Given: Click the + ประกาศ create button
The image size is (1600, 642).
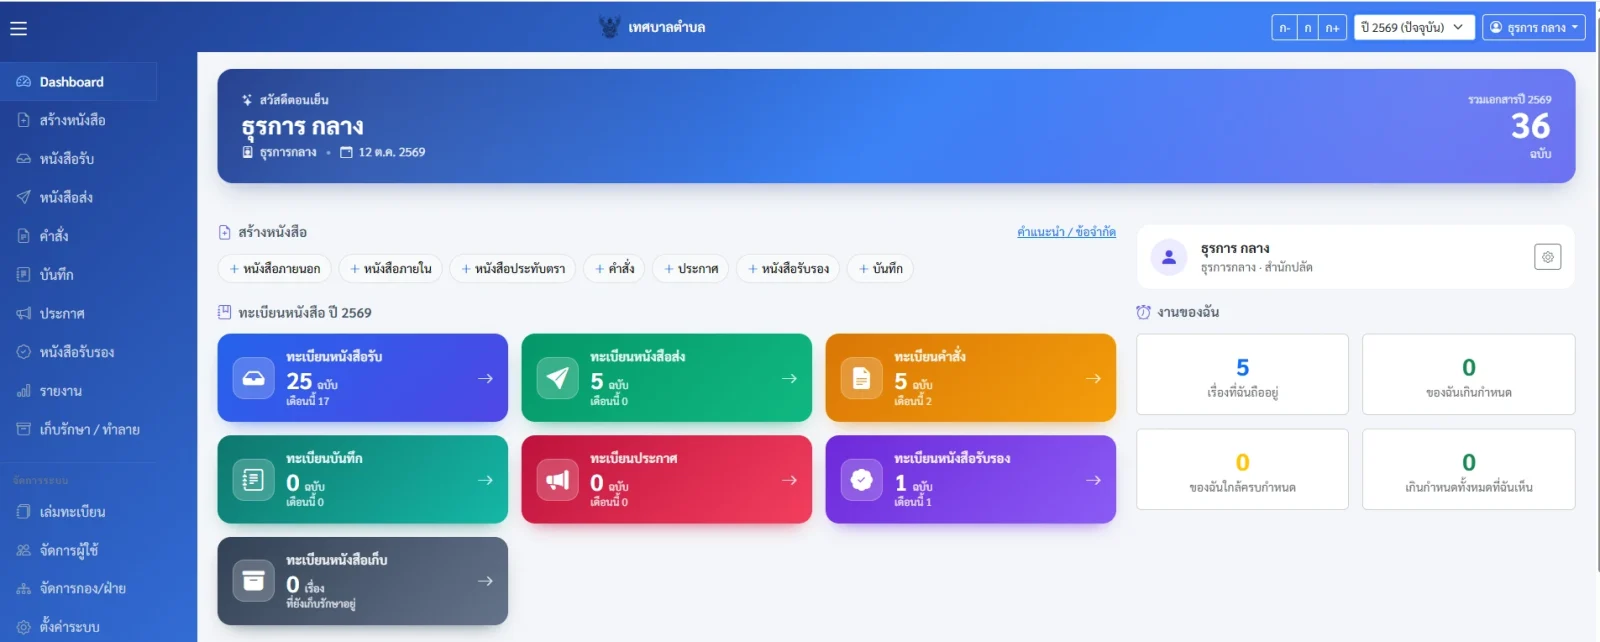Looking at the screenshot, I should [691, 268].
